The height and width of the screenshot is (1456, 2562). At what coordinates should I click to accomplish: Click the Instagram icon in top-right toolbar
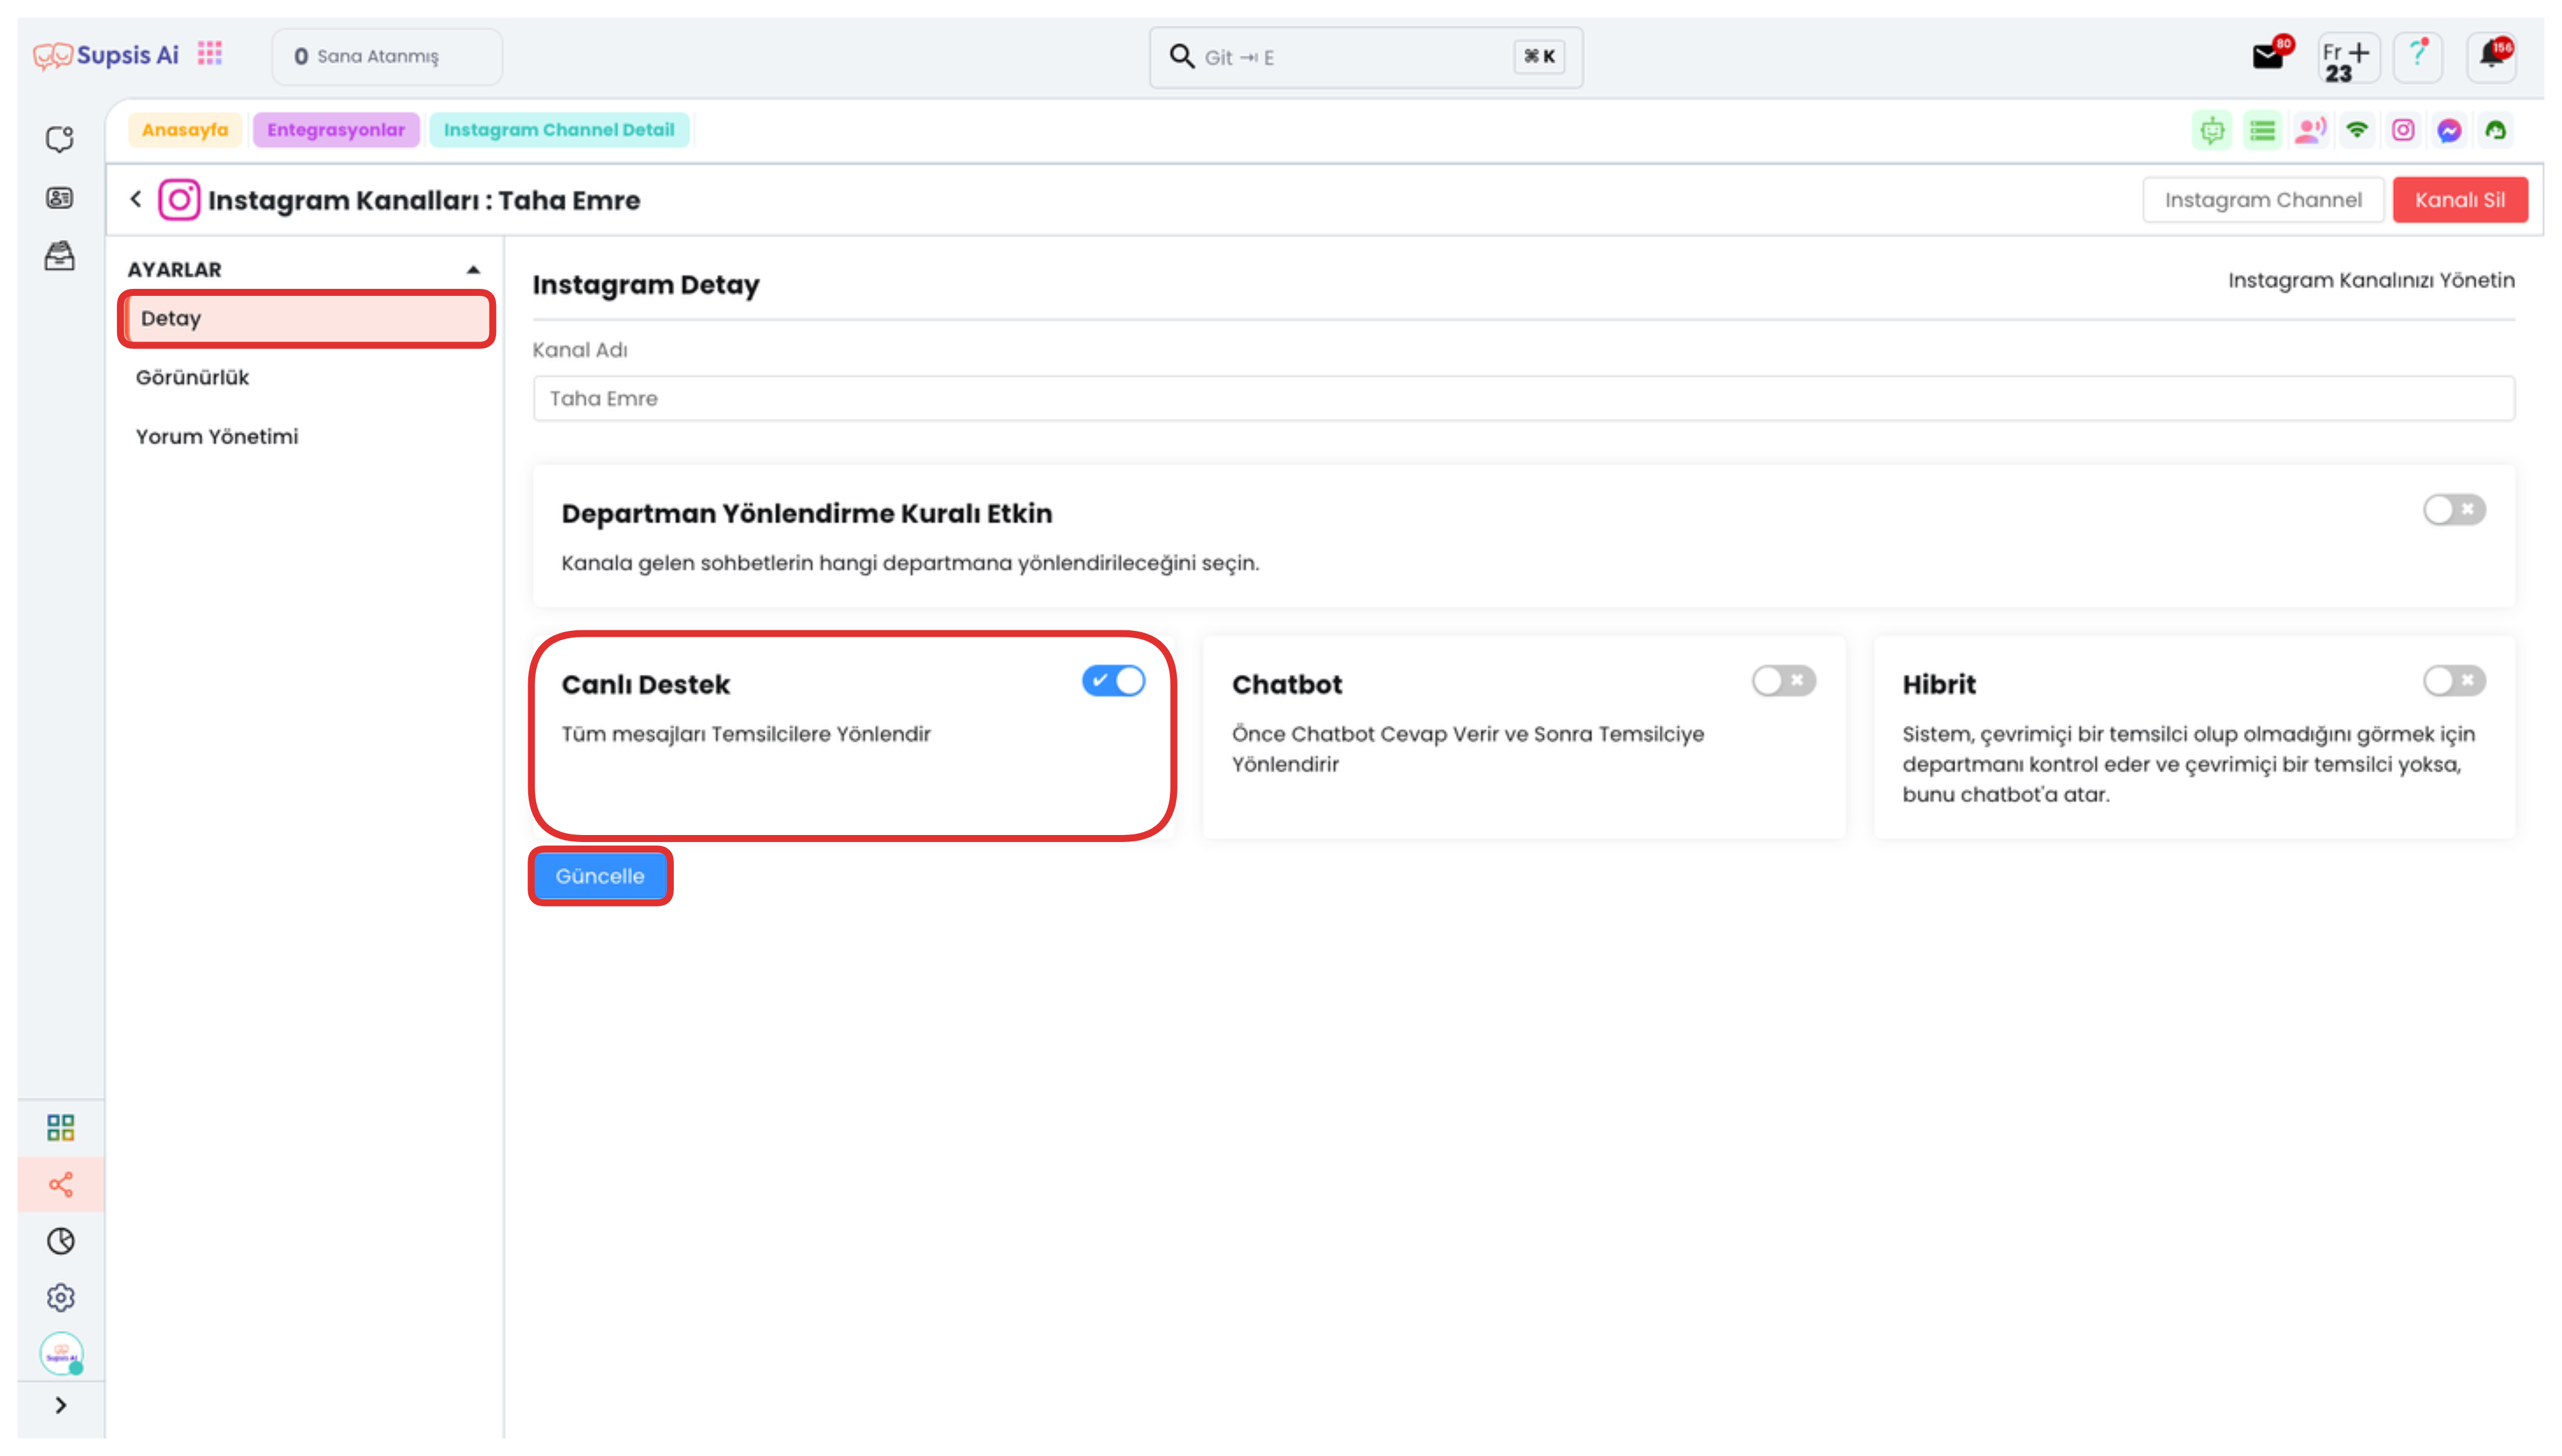click(x=2403, y=131)
